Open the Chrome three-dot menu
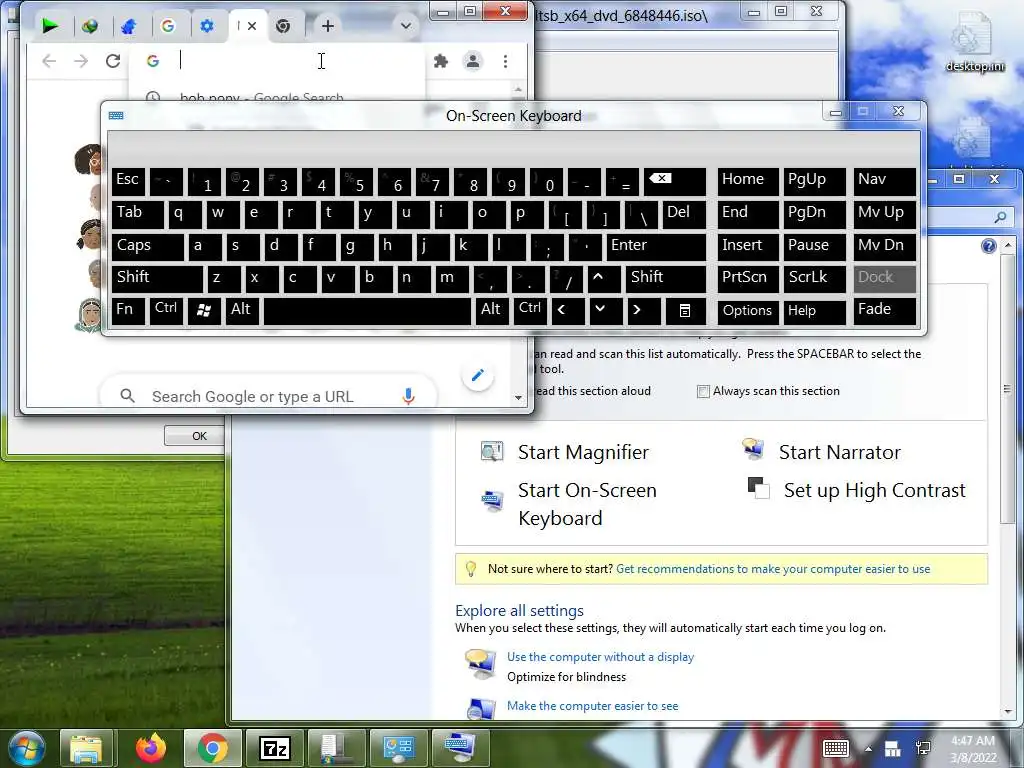The height and width of the screenshot is (768, 1024). pos(505,61)
